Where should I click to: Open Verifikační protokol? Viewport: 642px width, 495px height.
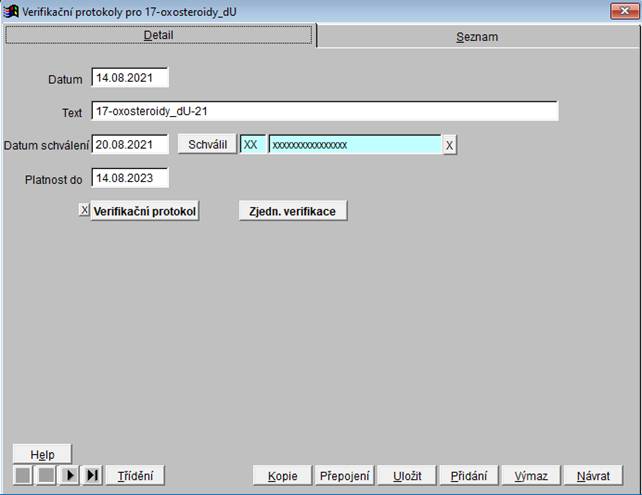pyautogui.click(x=145, y=212)
